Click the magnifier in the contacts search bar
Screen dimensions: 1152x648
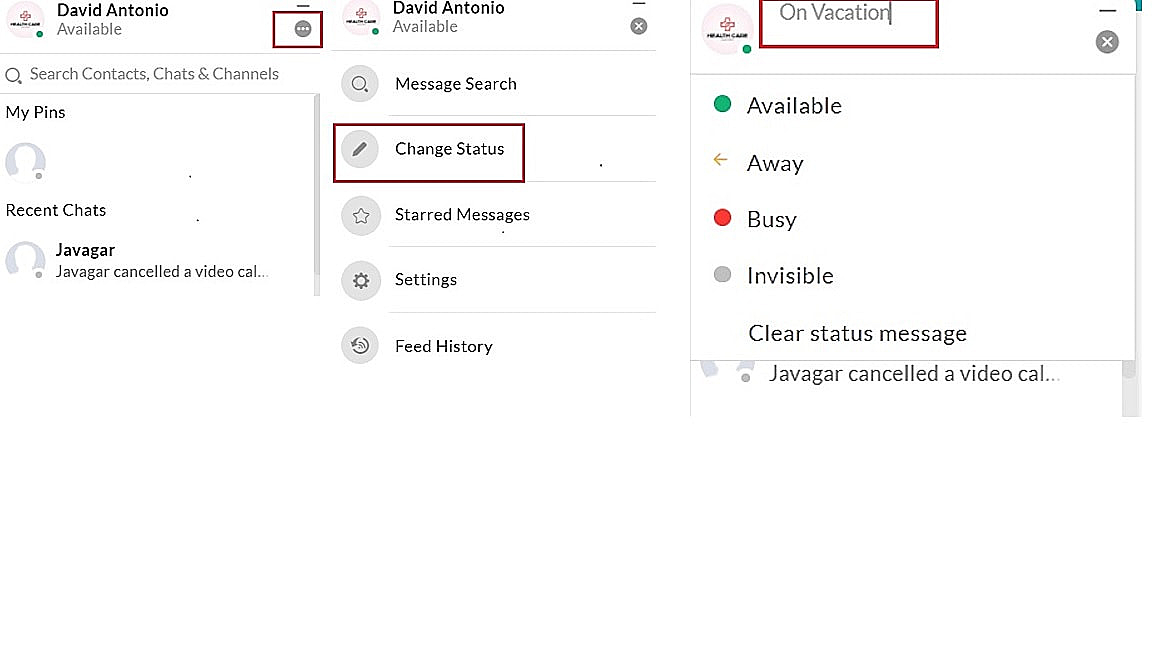point(13,74)
